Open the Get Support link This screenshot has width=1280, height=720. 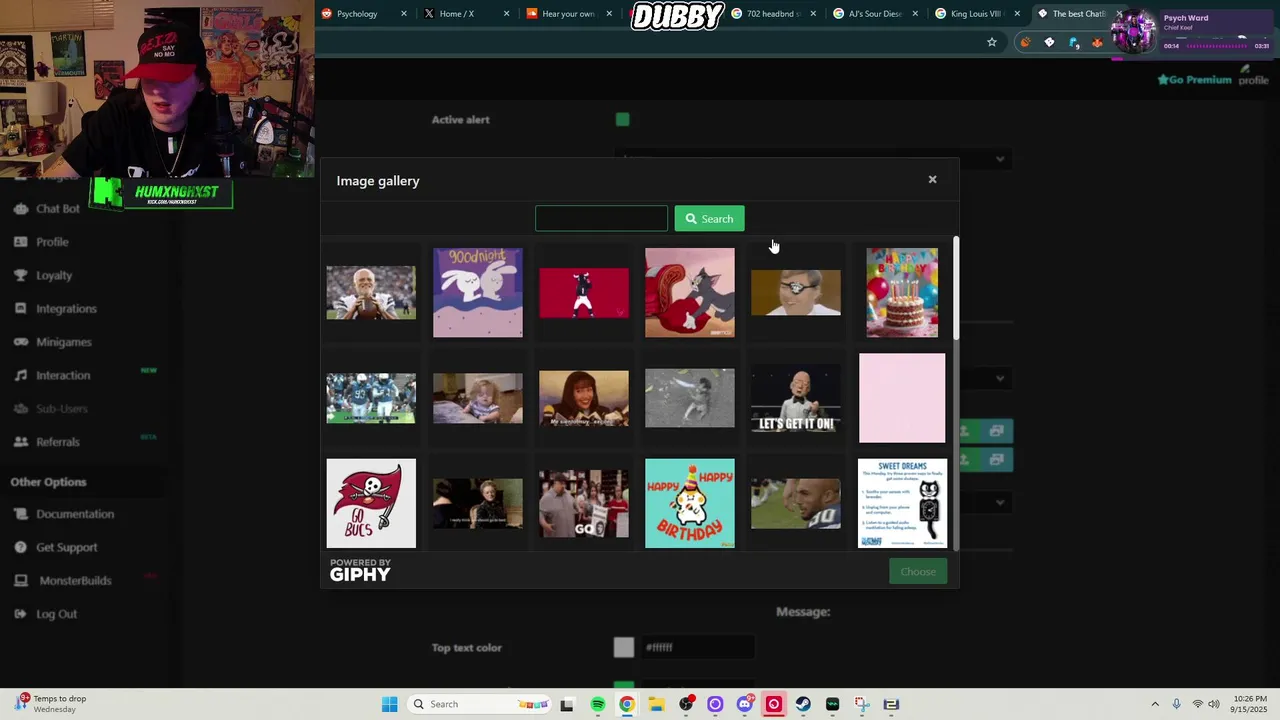click(x=66, y=547)
